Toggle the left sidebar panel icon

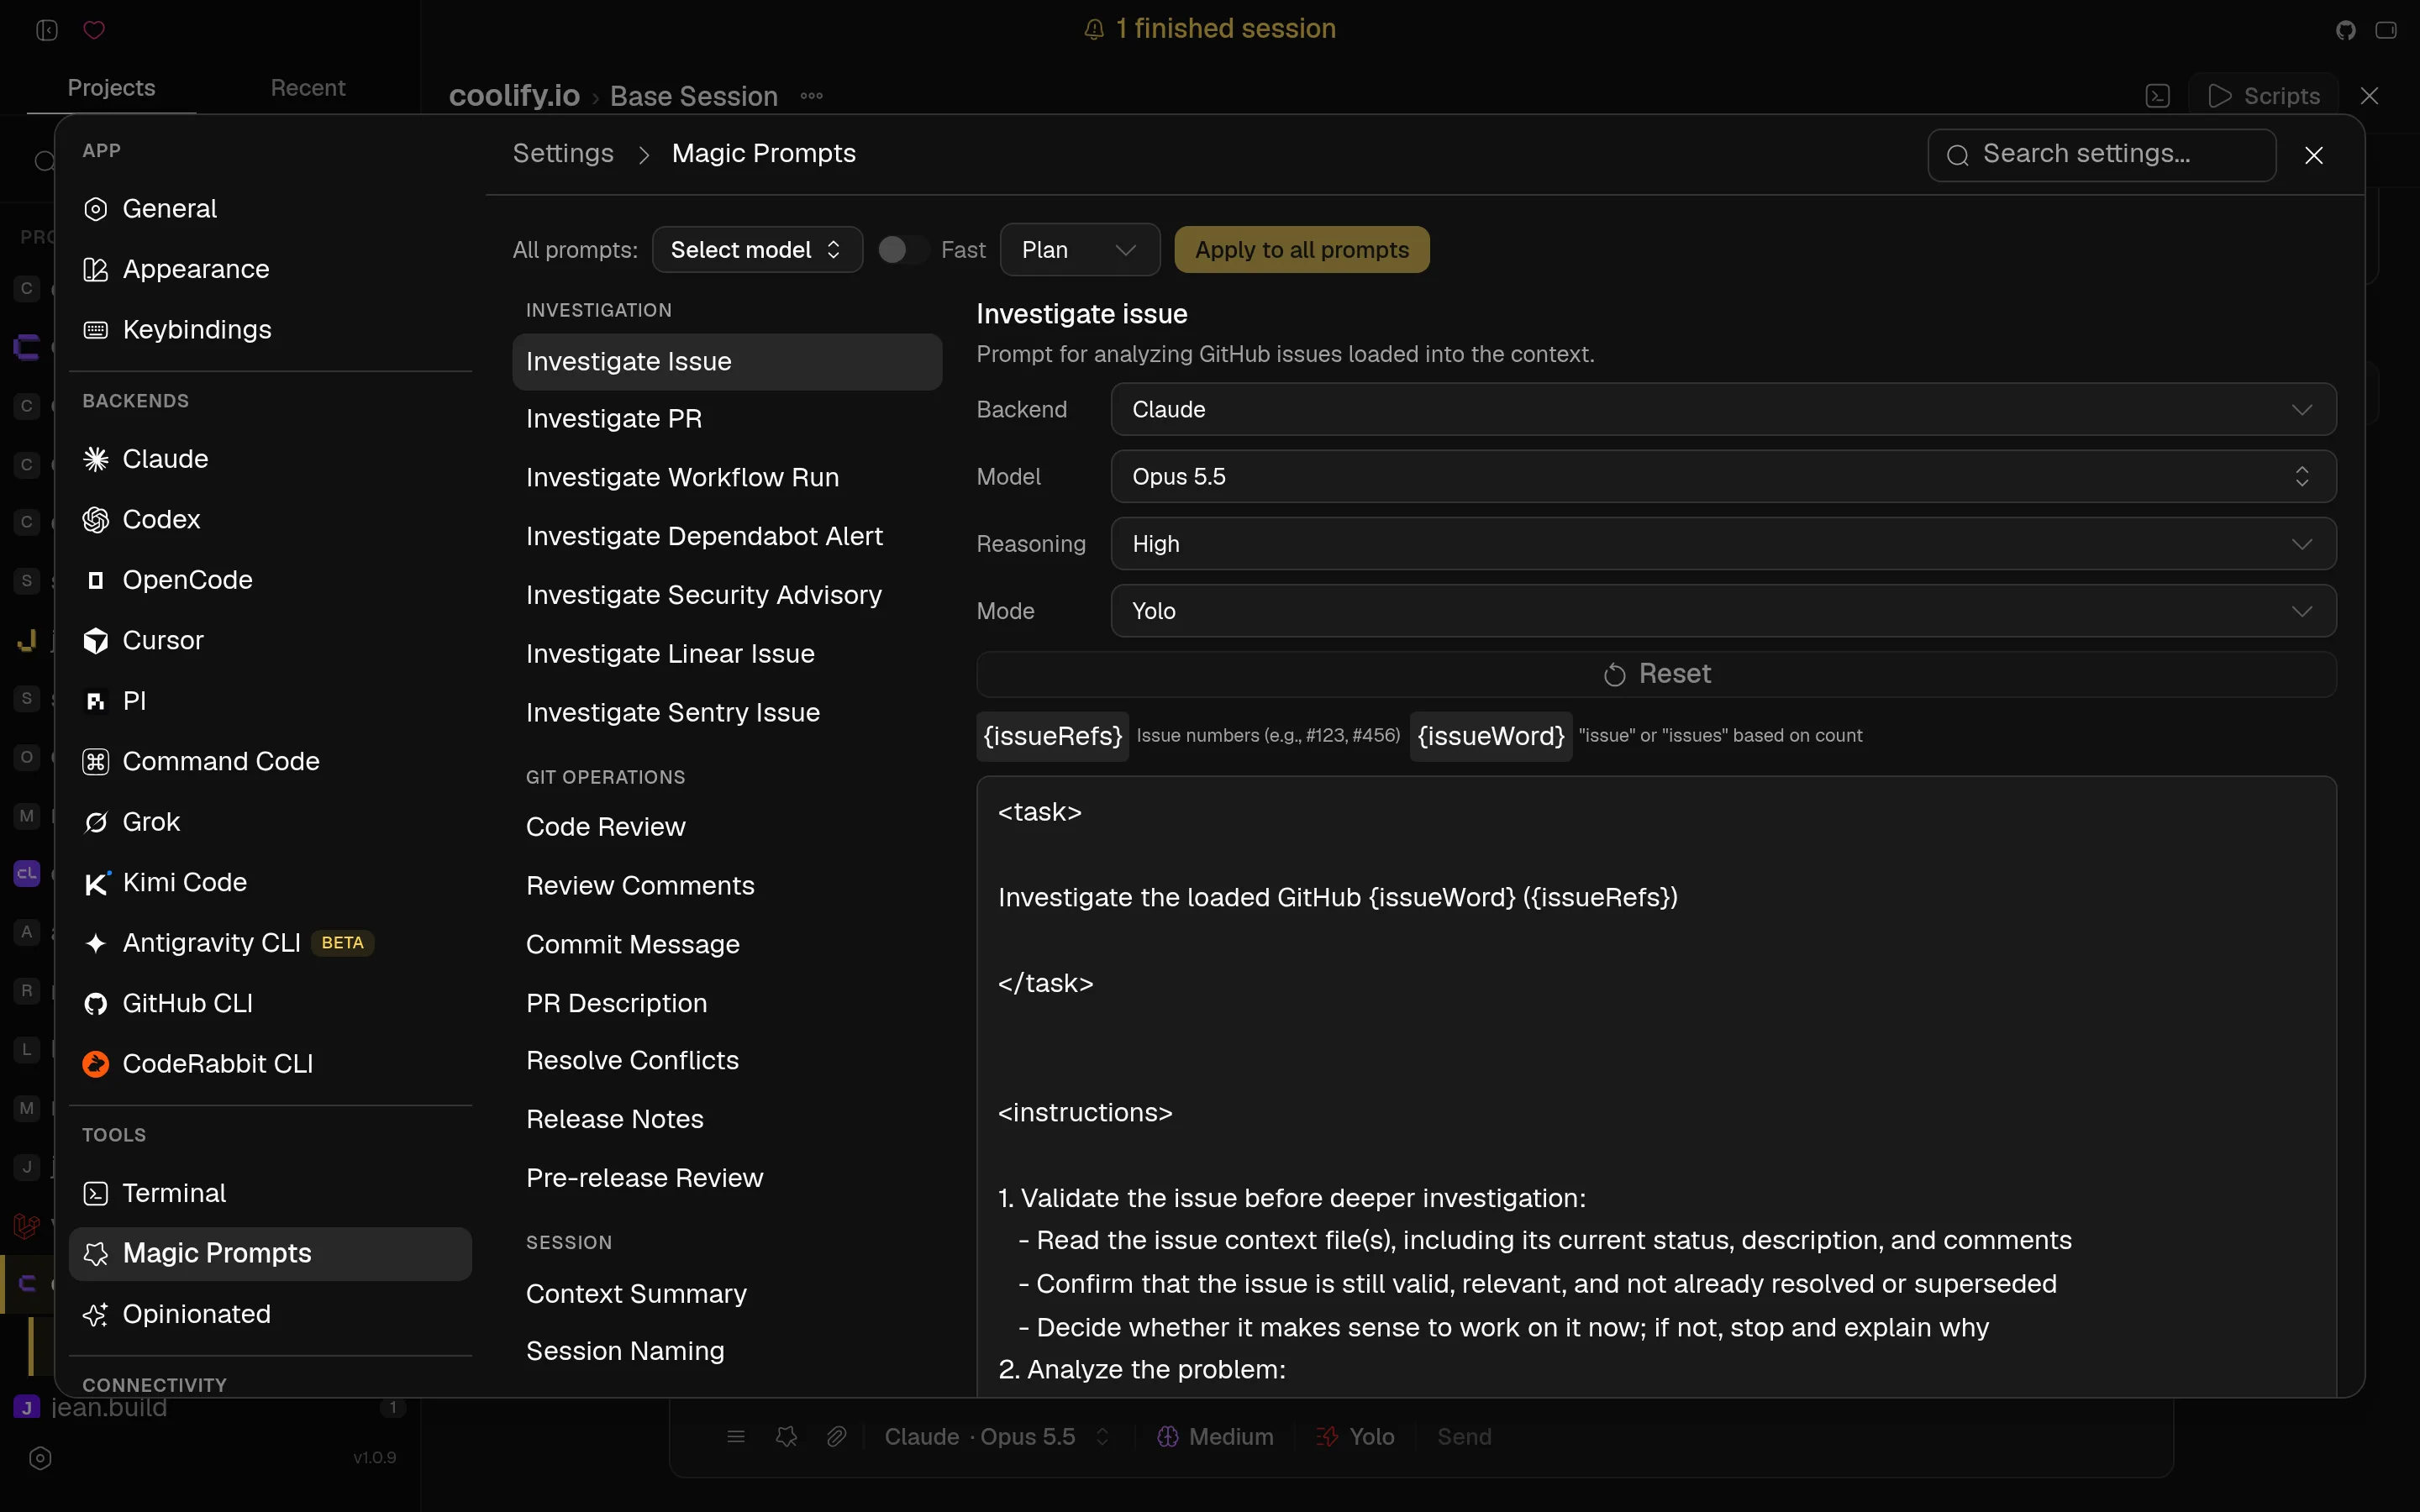[47, 30]
